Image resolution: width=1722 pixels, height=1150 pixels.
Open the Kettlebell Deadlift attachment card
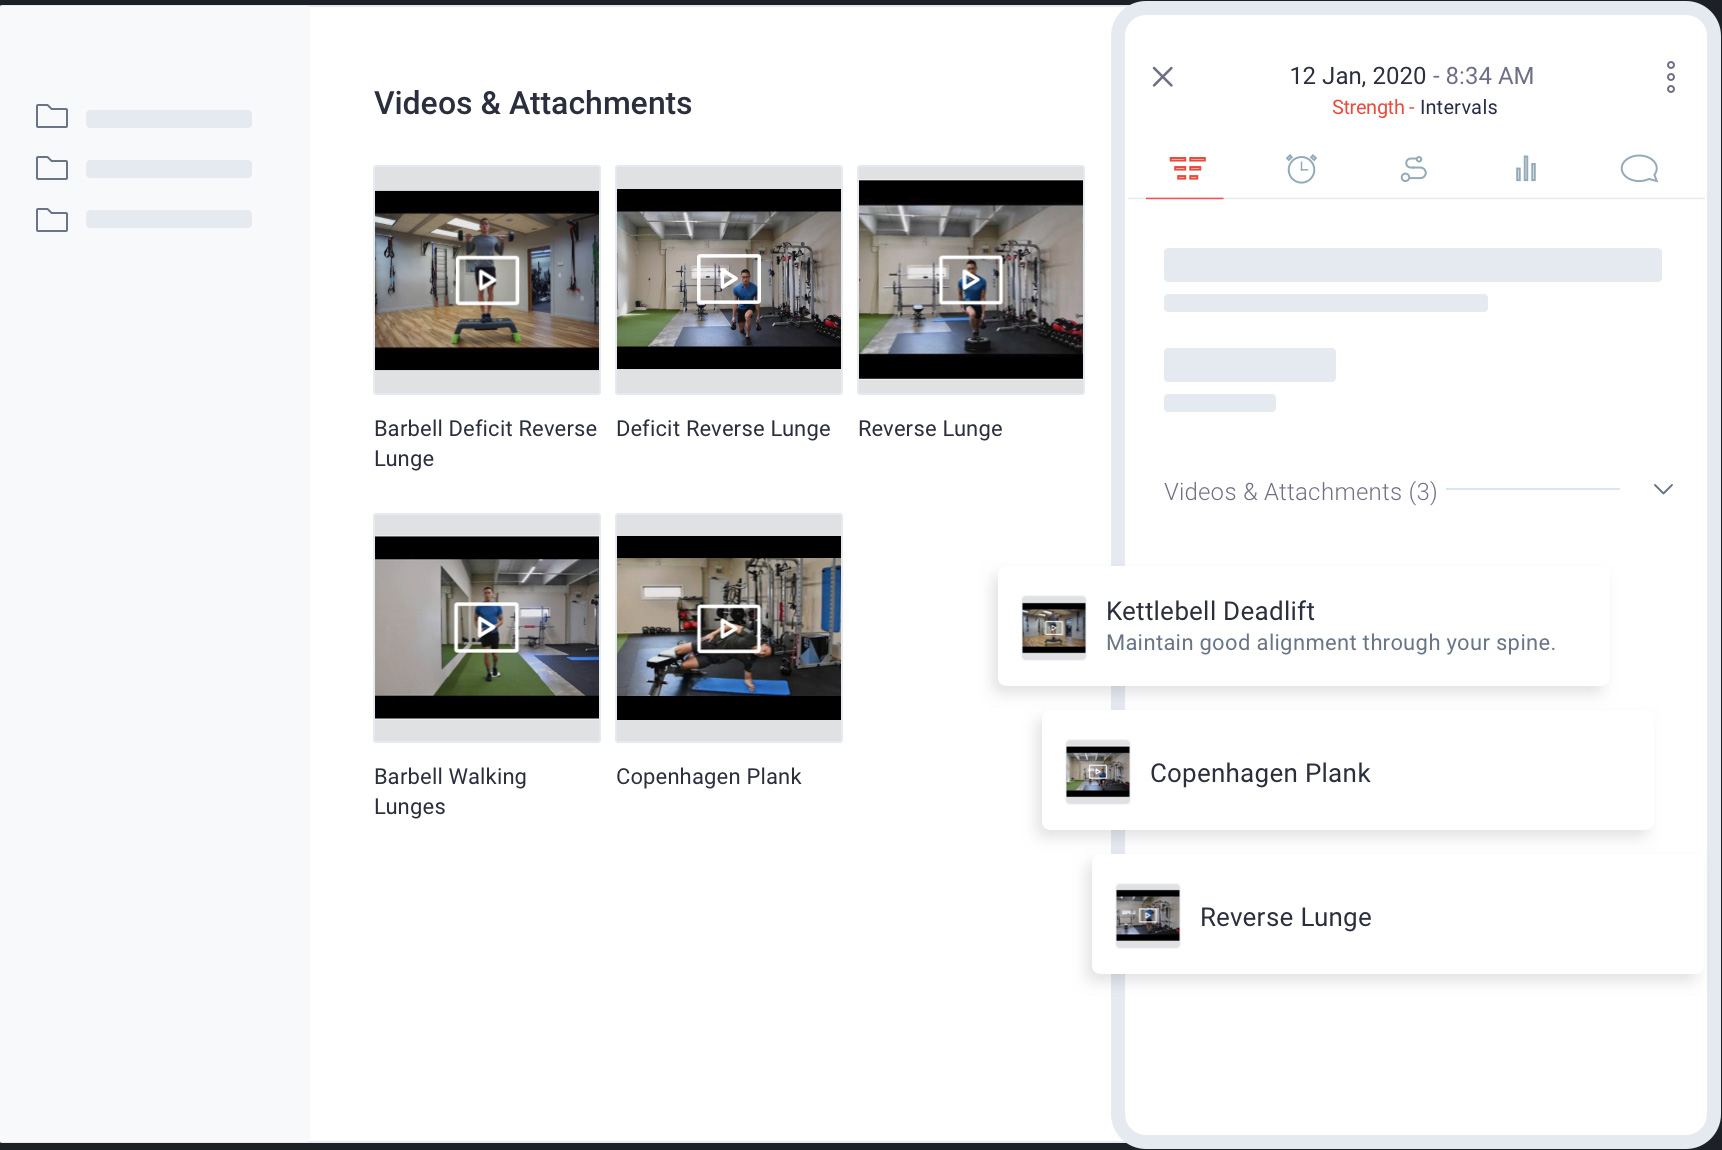(x=1330, y=627)
